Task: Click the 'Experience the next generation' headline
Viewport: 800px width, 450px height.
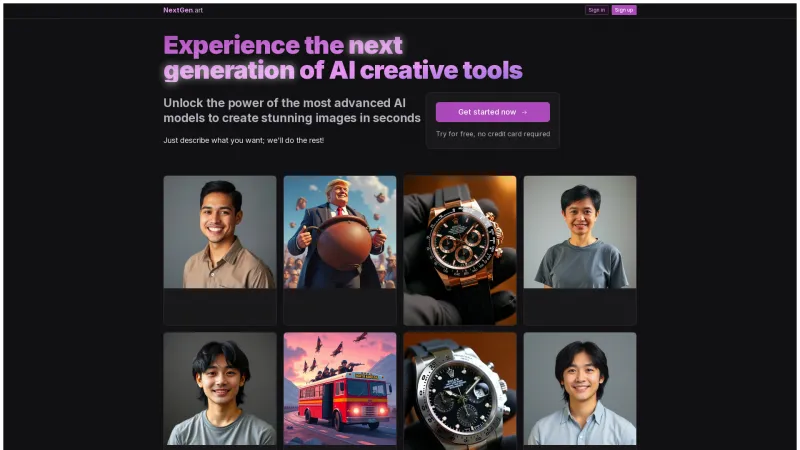Action: (x=343, y=58)
